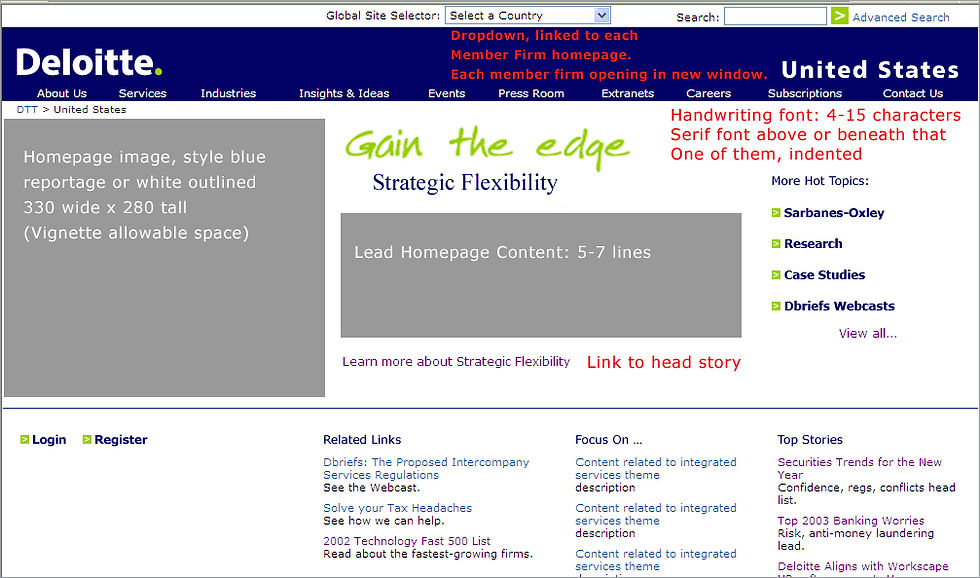Open Securities Trends for the New Year story
This screenshot has width=980, height=578.
[859, 469]
